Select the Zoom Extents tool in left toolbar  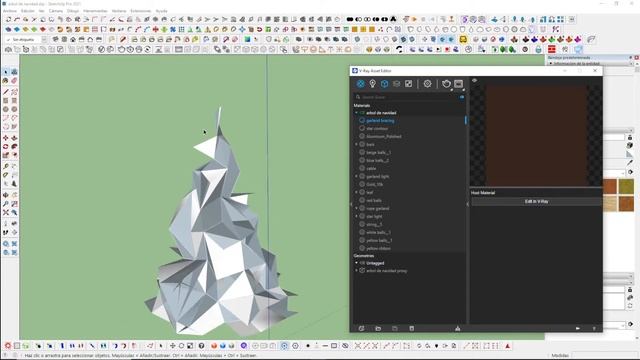(6, 213)
